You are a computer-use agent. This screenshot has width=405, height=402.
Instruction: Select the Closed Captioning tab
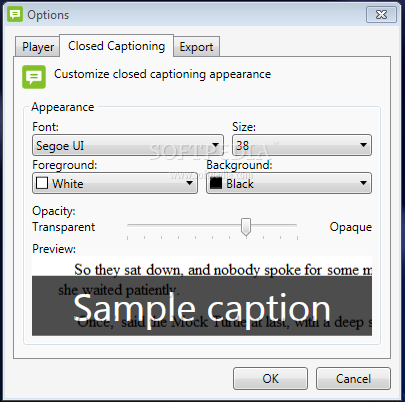pos(116,46)
